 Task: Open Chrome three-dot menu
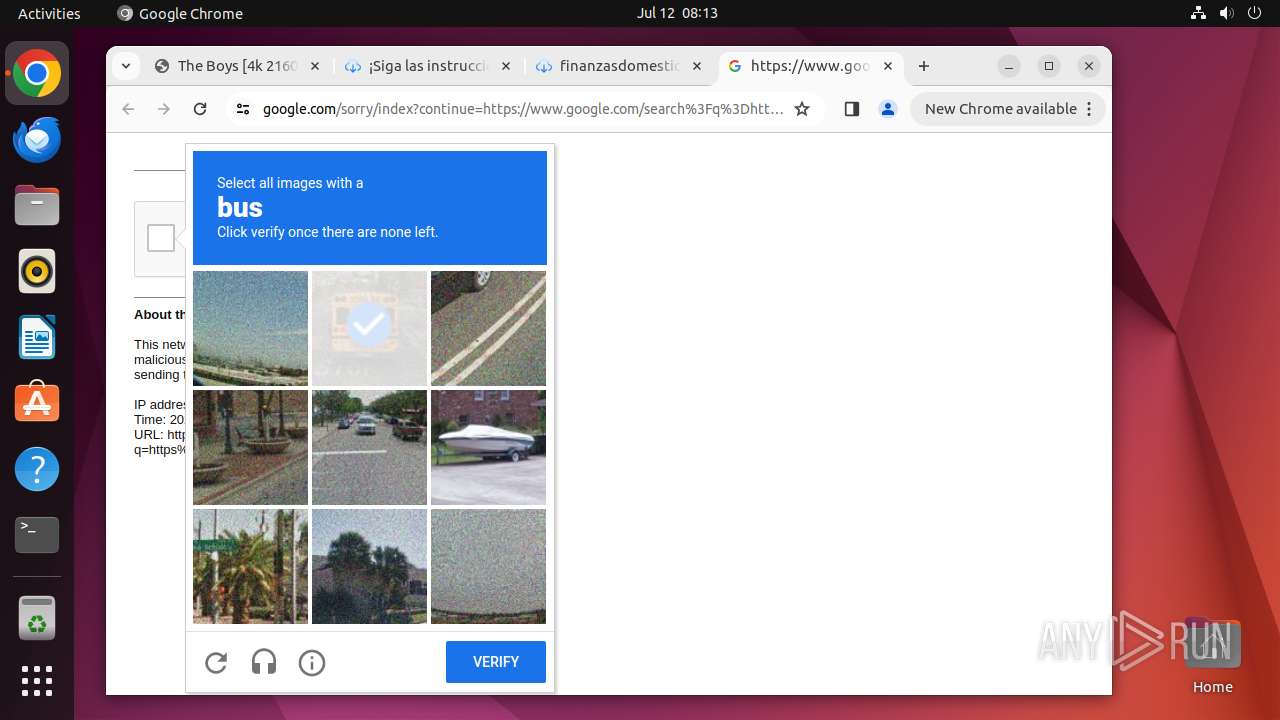pyautogui.click(x=1090, y=109)
